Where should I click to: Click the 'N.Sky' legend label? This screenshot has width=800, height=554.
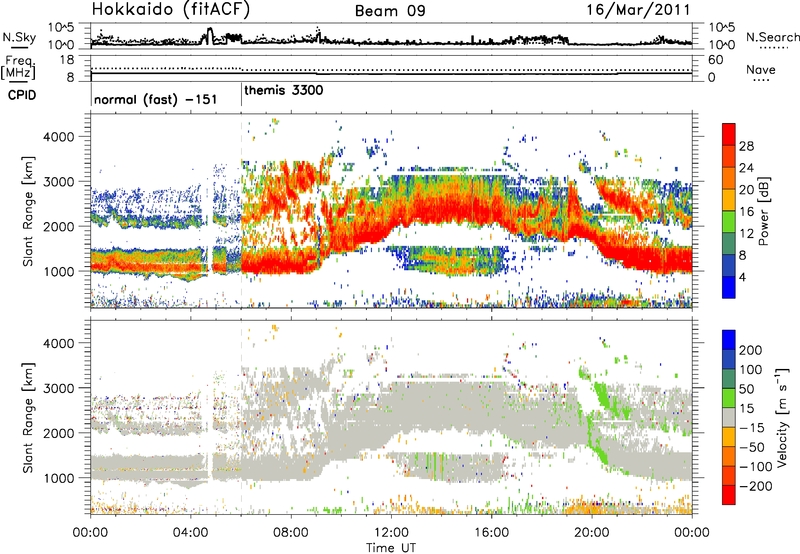(19, 37)
